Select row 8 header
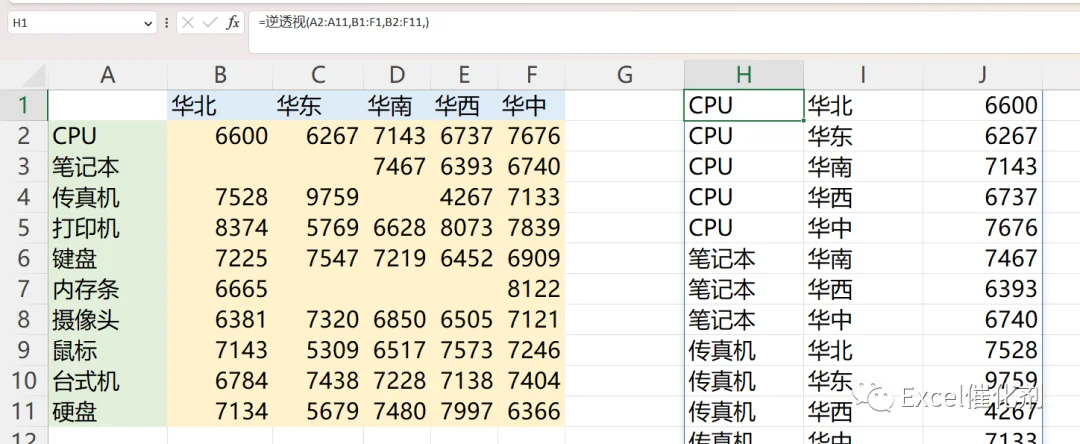1080x444 pixels. click(x=24, y=320)
